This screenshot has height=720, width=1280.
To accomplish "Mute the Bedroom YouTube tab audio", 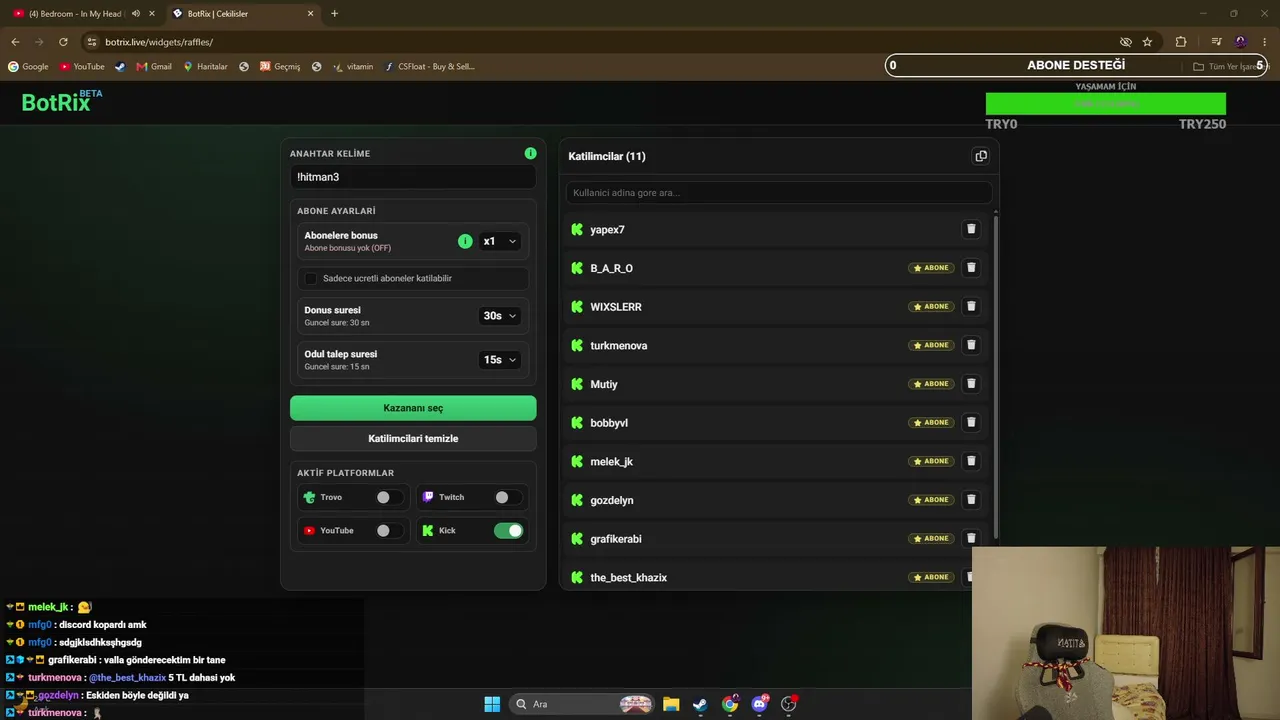I will (136, 14).
